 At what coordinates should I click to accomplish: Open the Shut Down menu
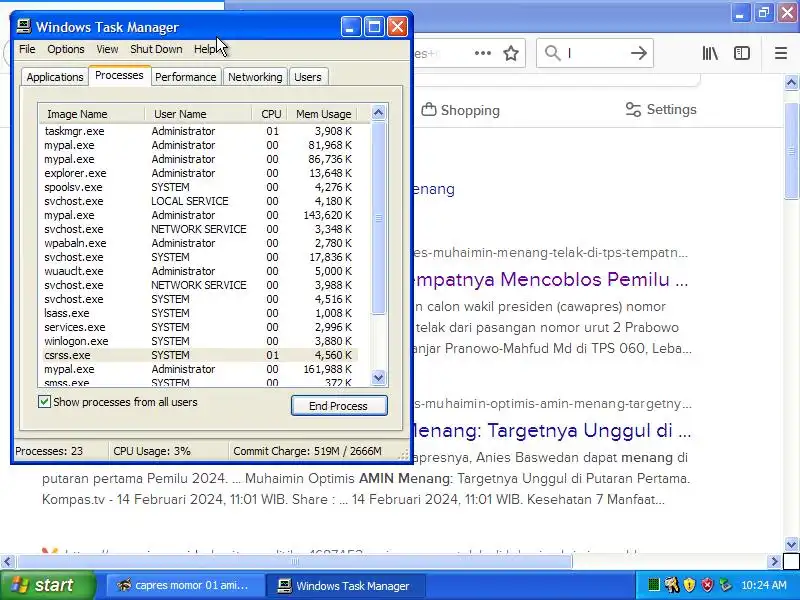tap(156, 49)
